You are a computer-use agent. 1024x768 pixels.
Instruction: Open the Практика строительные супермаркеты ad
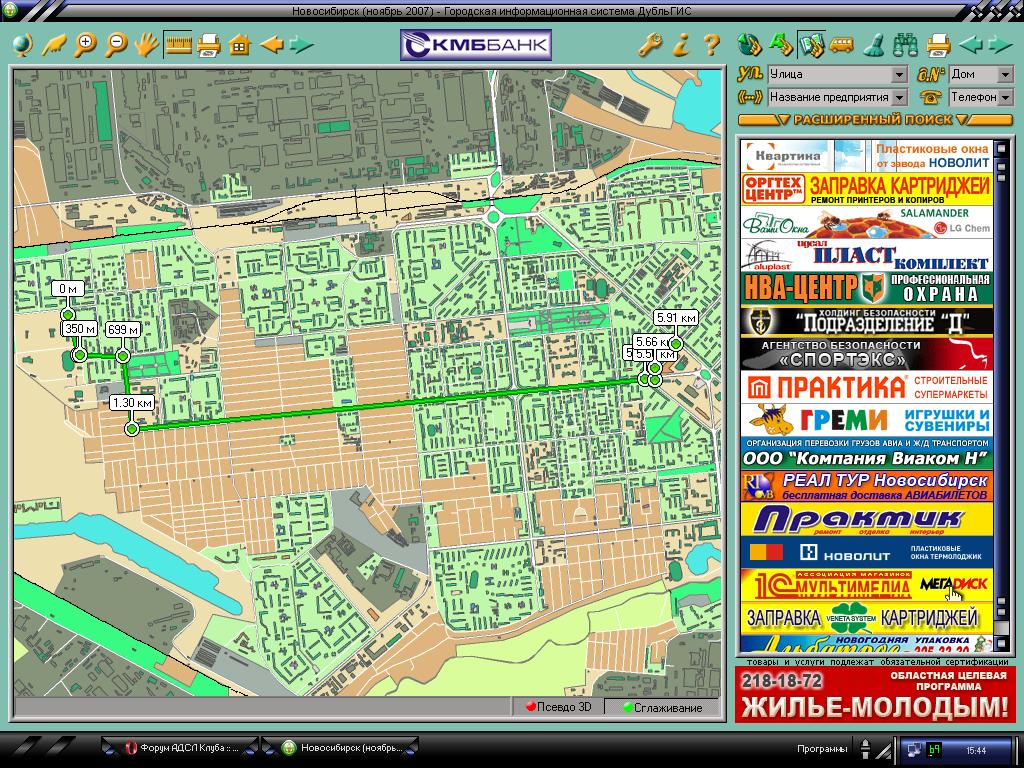pos(867,387)
